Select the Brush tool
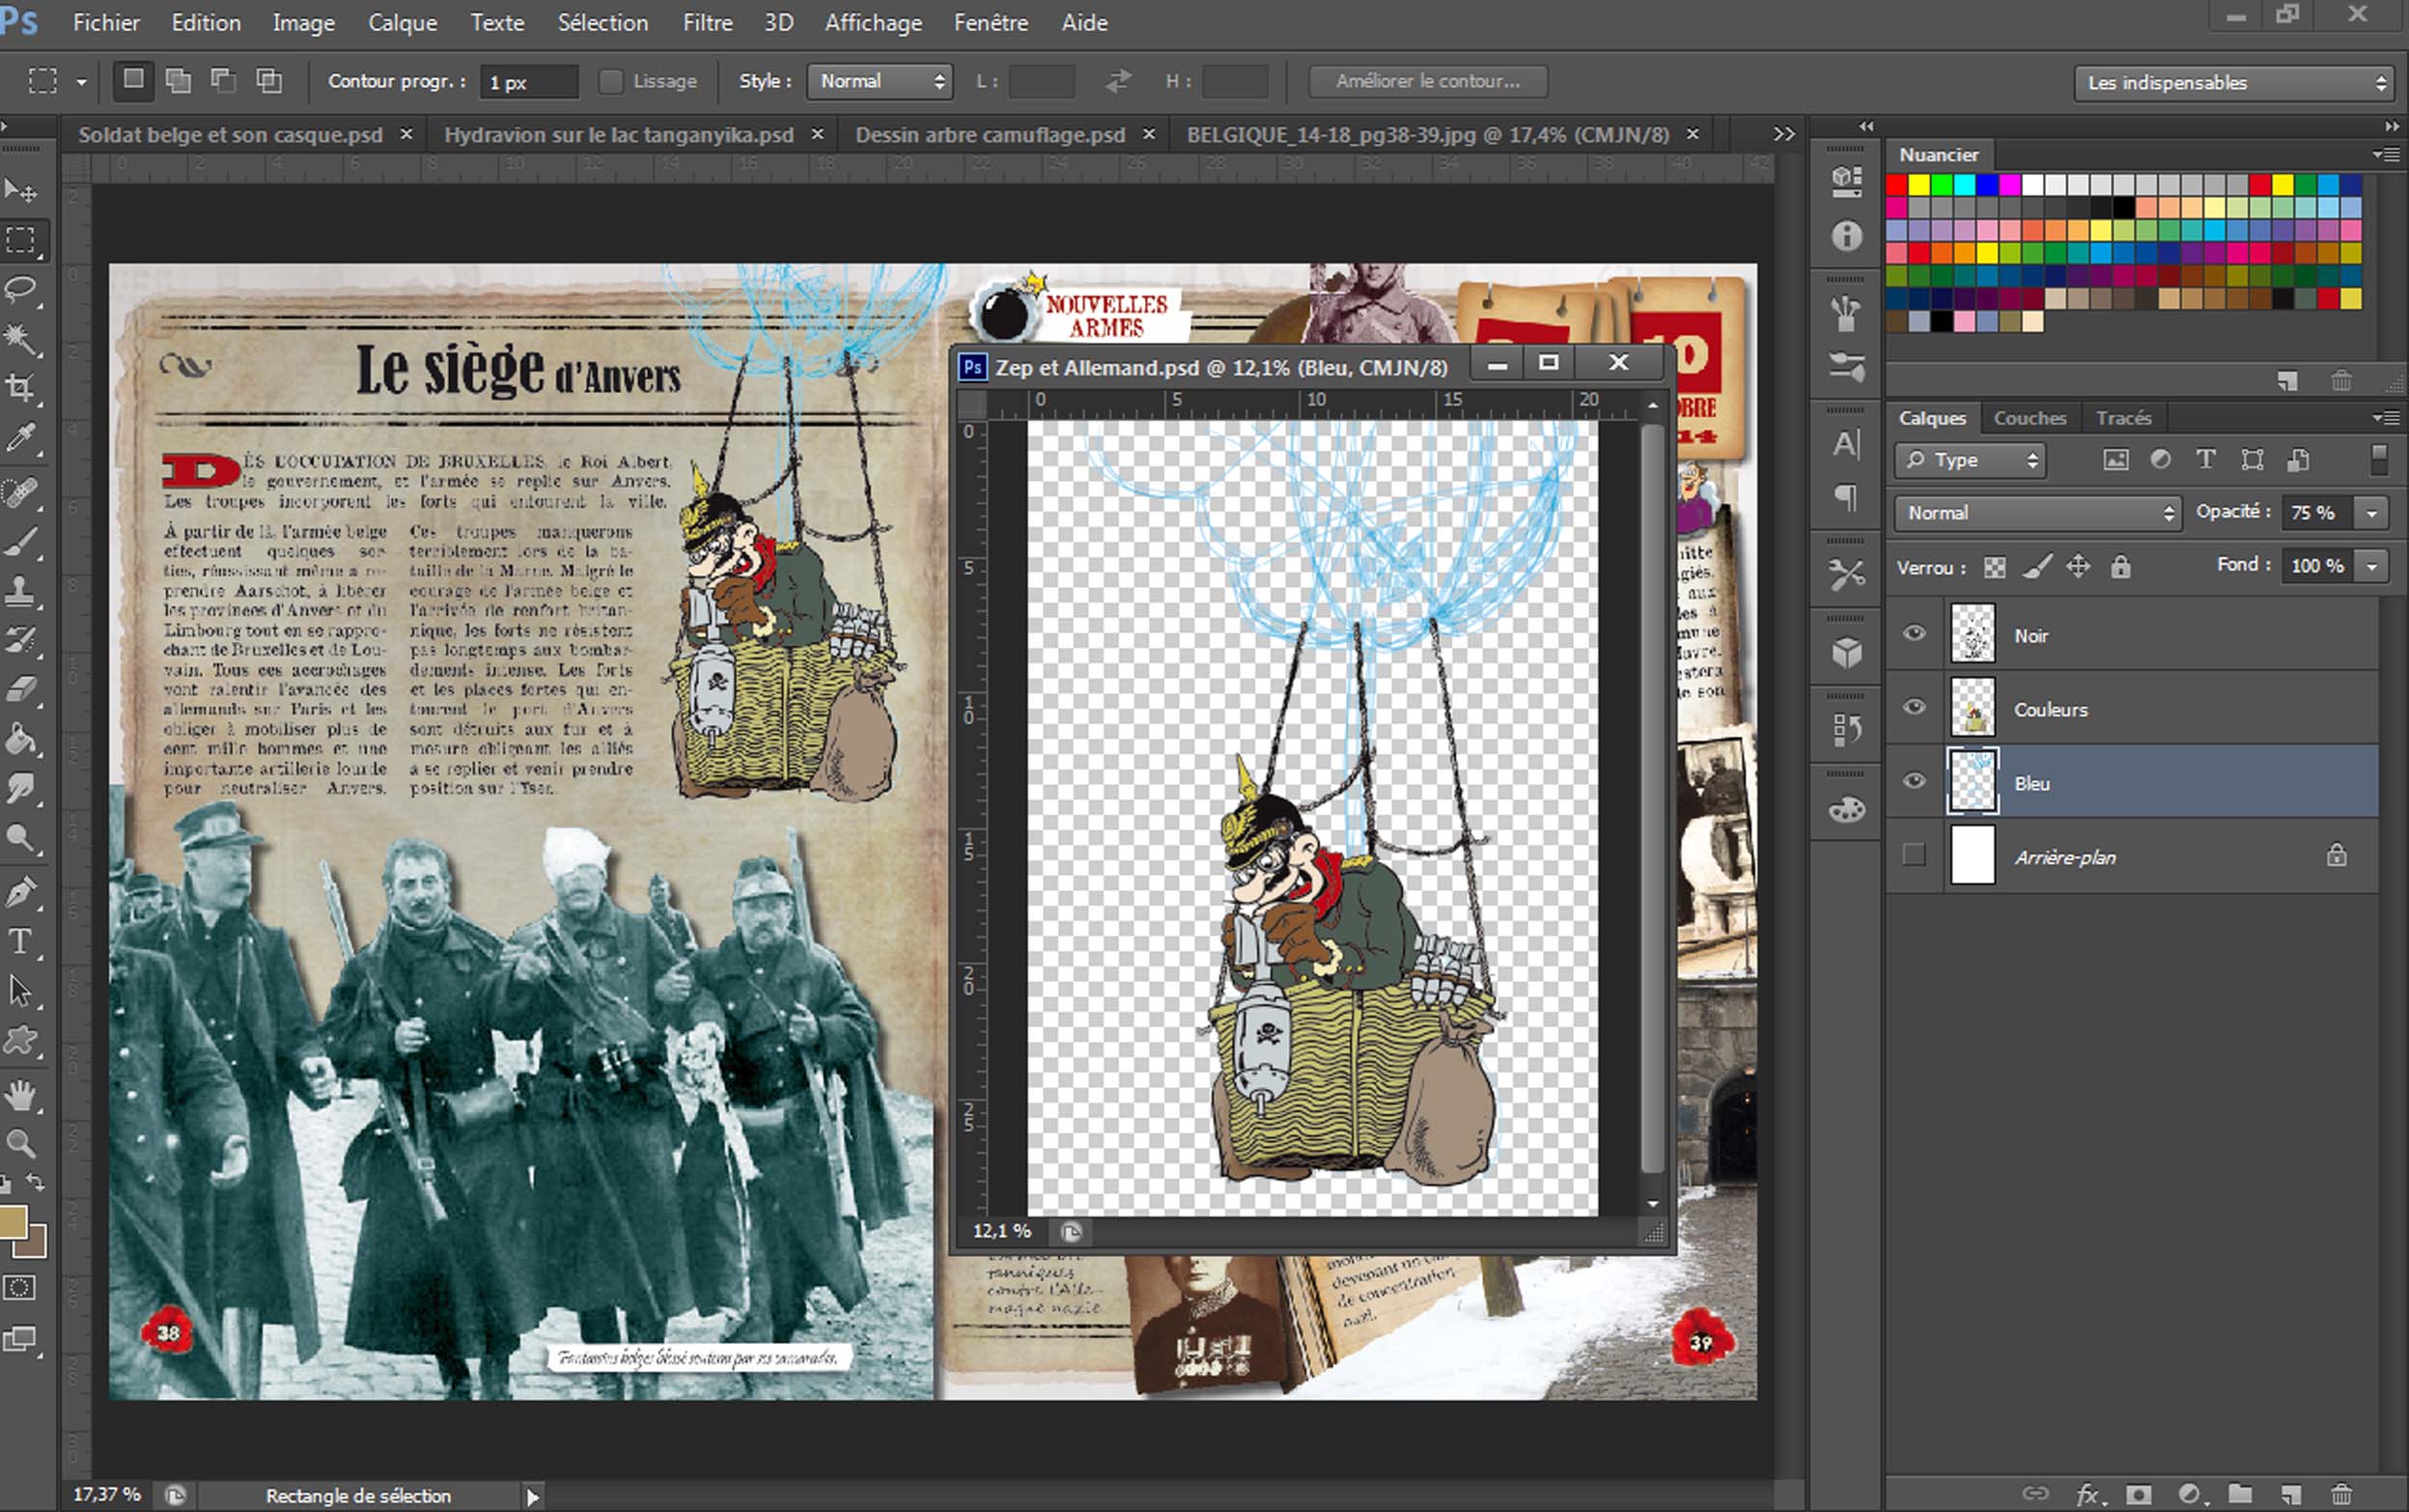The image size is (2409, 1512). tap(20, 541)
